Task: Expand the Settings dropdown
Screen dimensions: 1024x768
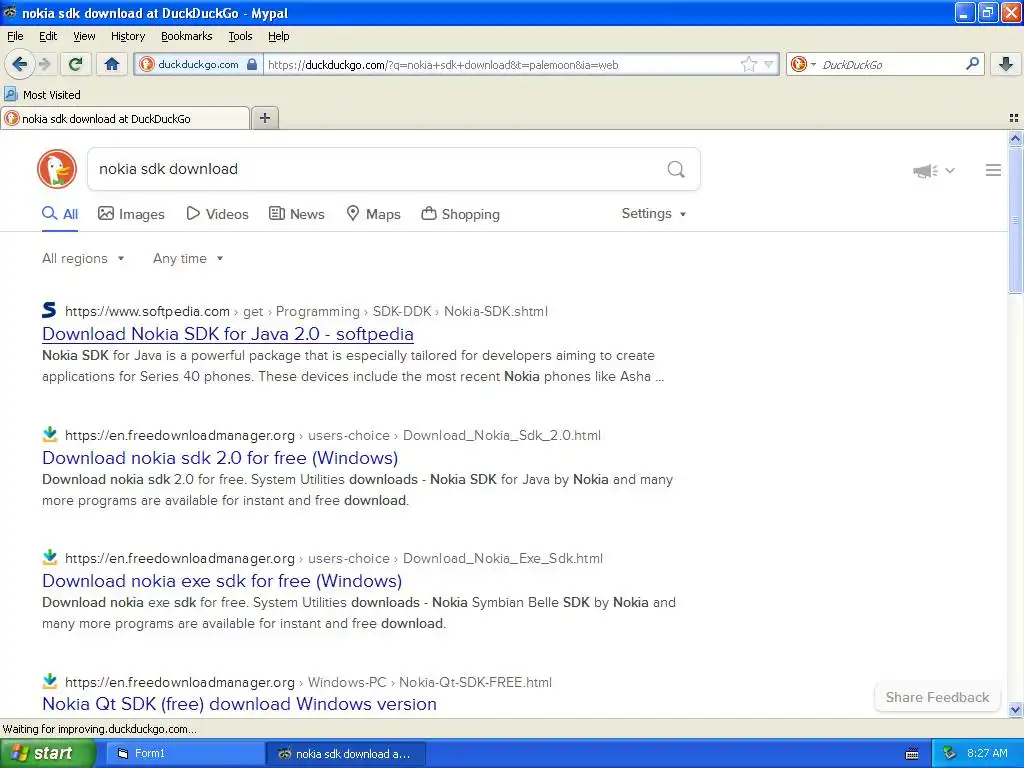Action: [654, 214]
